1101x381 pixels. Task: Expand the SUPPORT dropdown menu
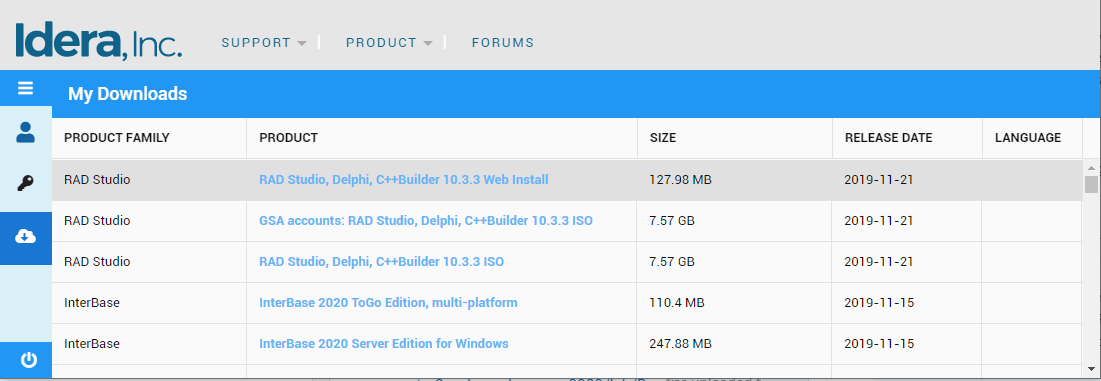click(x=263, y=43)
